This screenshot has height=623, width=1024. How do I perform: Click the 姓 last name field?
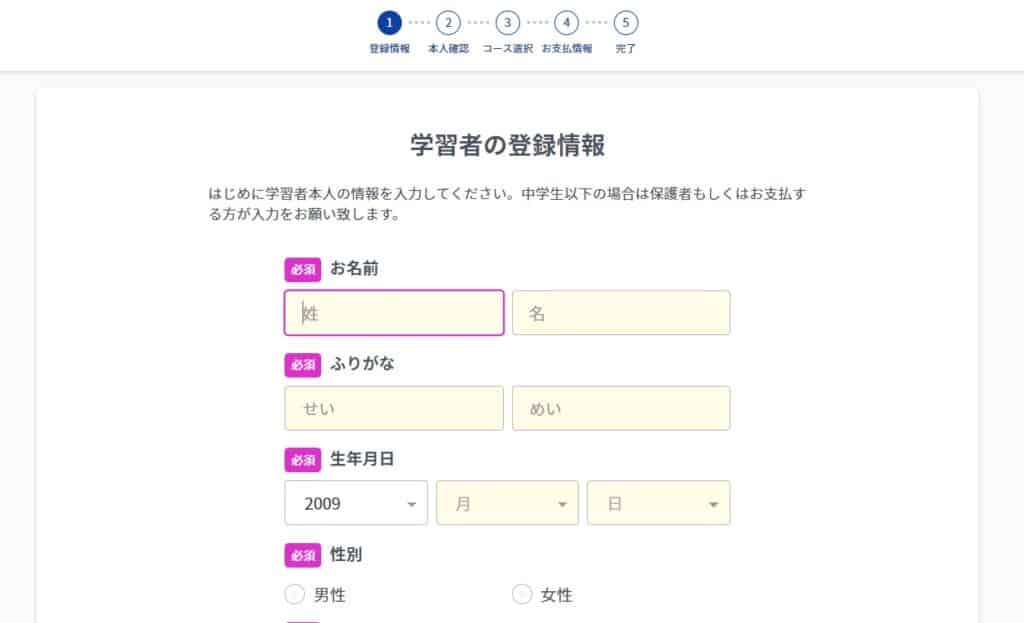pyautogui.click(x=394, y=313)
